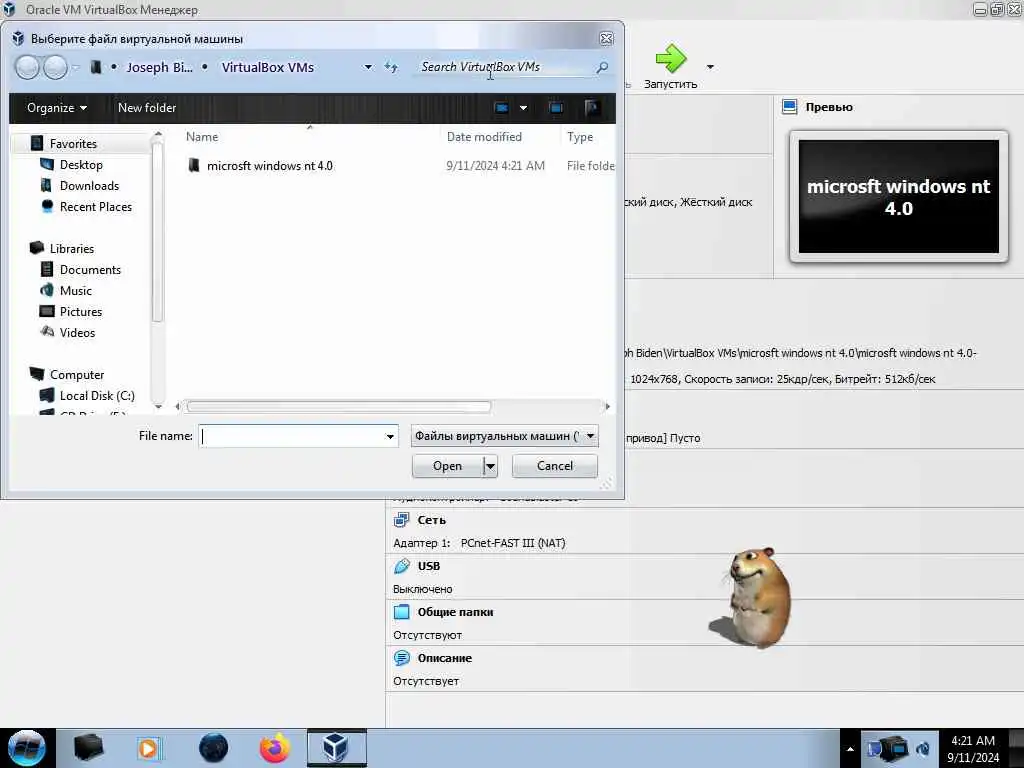Open the Organize menu
Viewport: 1024px width, 768px height.
[x=56, y=108]
